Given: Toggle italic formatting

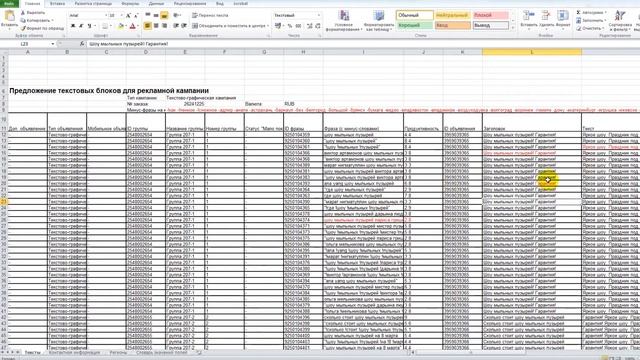Looking at the screenshot, I should click(x=81, y=26).
